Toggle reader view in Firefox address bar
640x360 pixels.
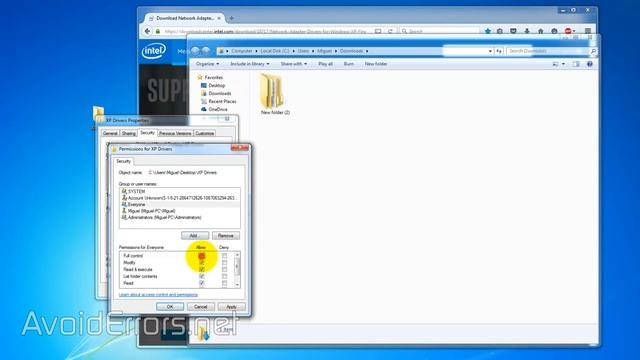[x=378, y=31]
